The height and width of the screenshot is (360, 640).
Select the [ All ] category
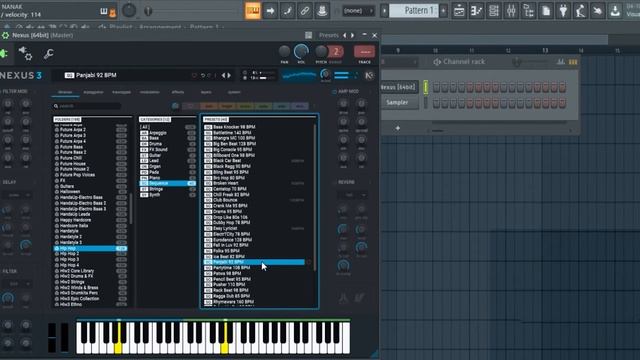(x=167, y=127)
